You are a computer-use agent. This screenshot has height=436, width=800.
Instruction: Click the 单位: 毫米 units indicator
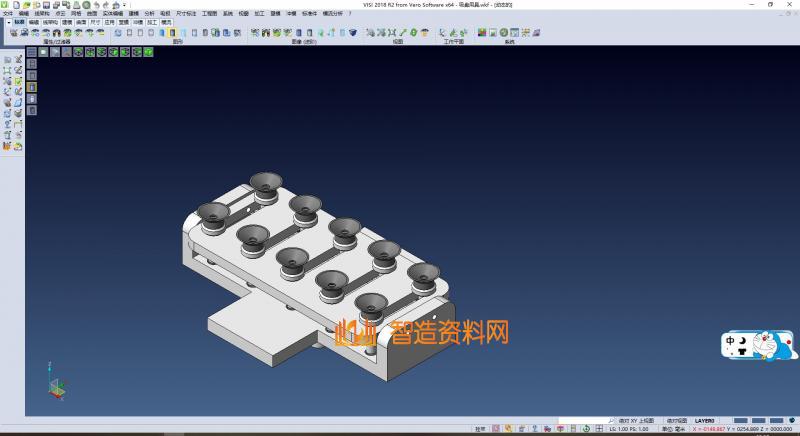tap(673, 429)
